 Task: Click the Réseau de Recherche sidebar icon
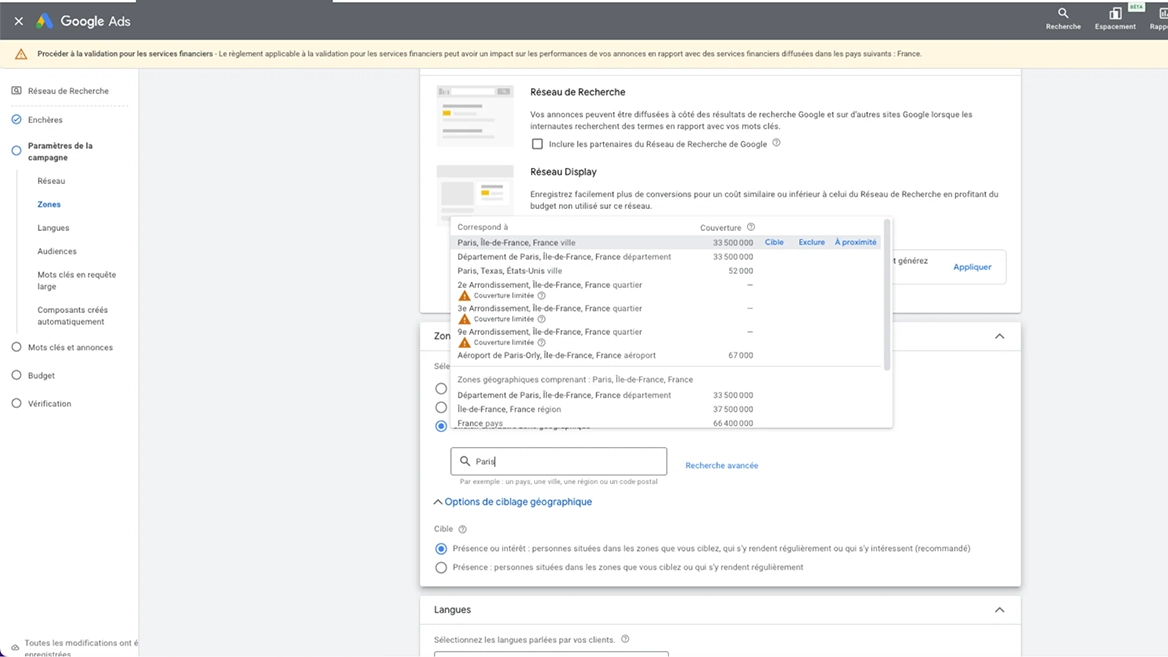(16, 91)
